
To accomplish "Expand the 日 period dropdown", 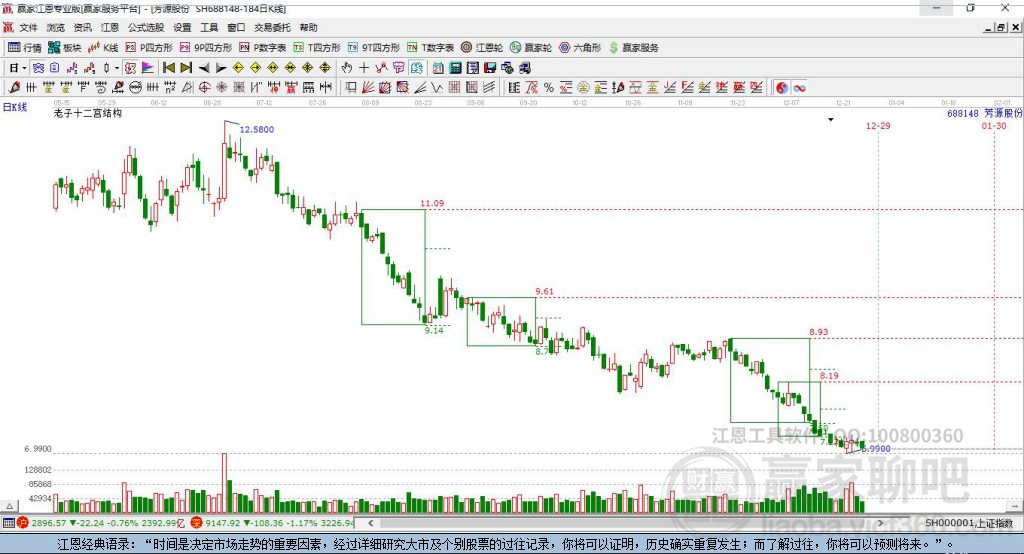I will [24, 68].
